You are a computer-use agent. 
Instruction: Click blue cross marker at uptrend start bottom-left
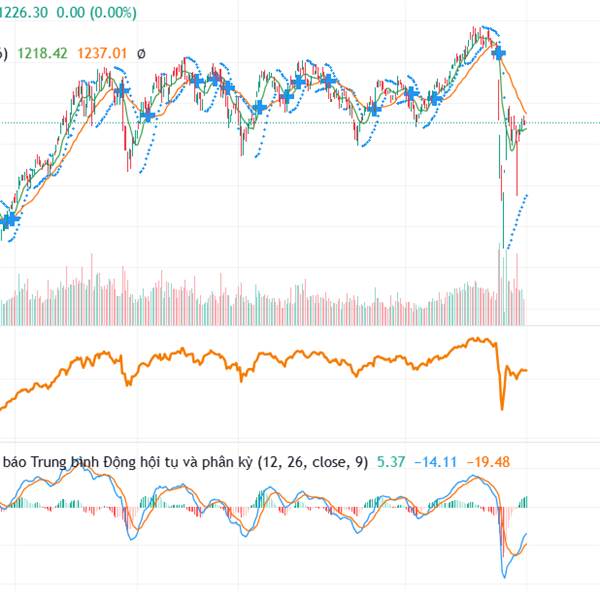tap(11, 219)
